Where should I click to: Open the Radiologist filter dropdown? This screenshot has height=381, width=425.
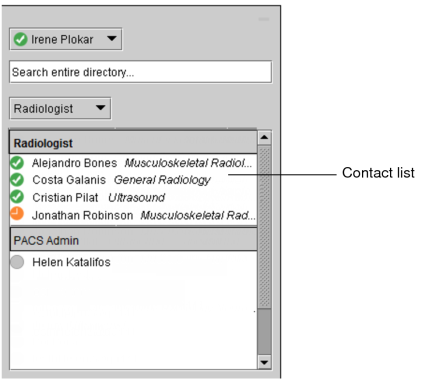coord(60,108)
